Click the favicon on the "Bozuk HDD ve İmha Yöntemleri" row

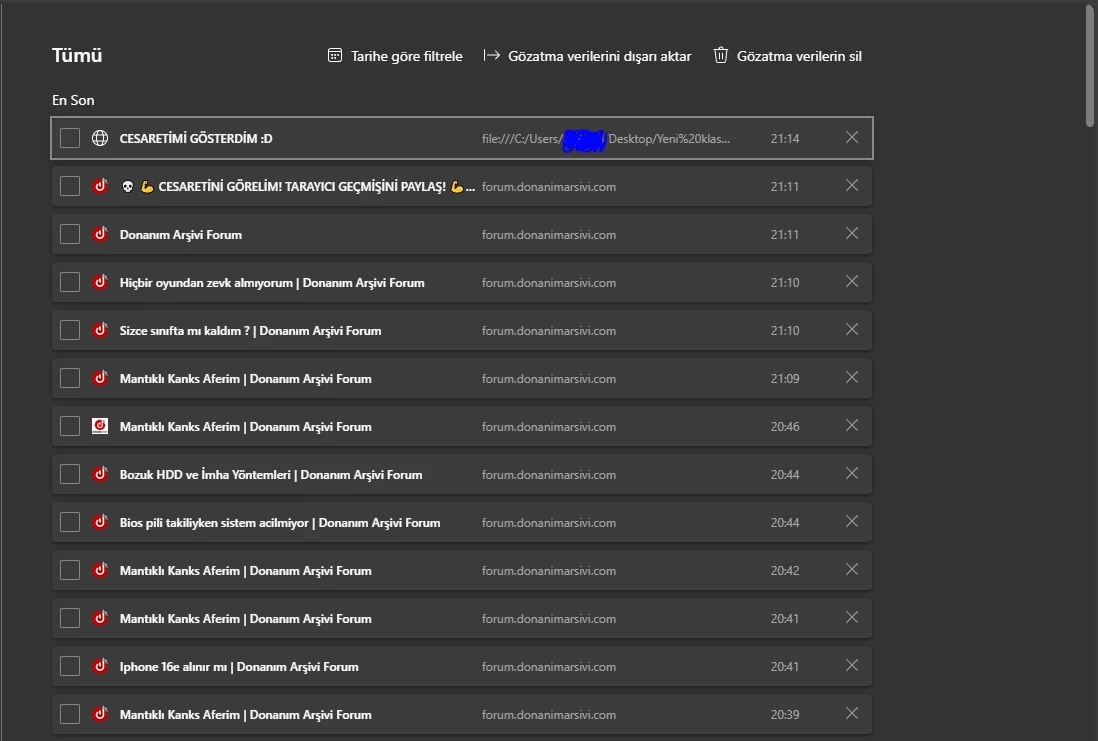pos(99,473)
